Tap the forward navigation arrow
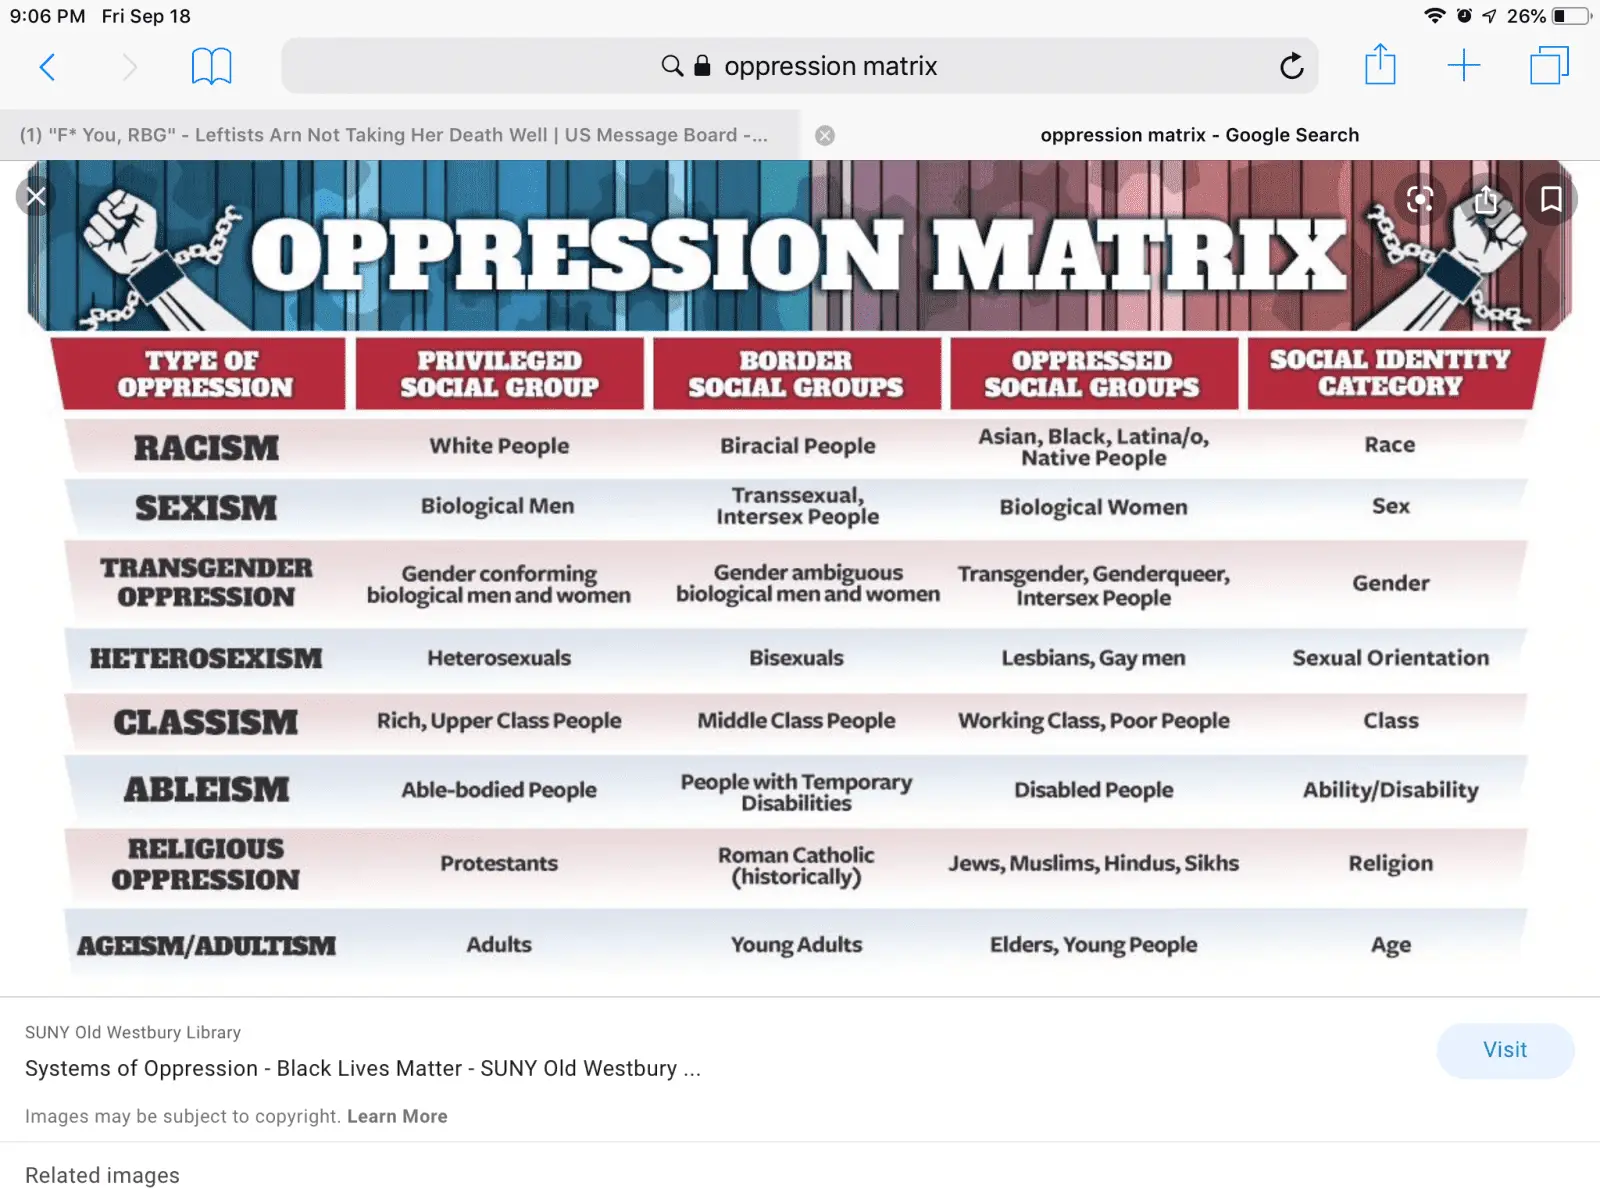1600x1200 pixels. coord(129,67)
